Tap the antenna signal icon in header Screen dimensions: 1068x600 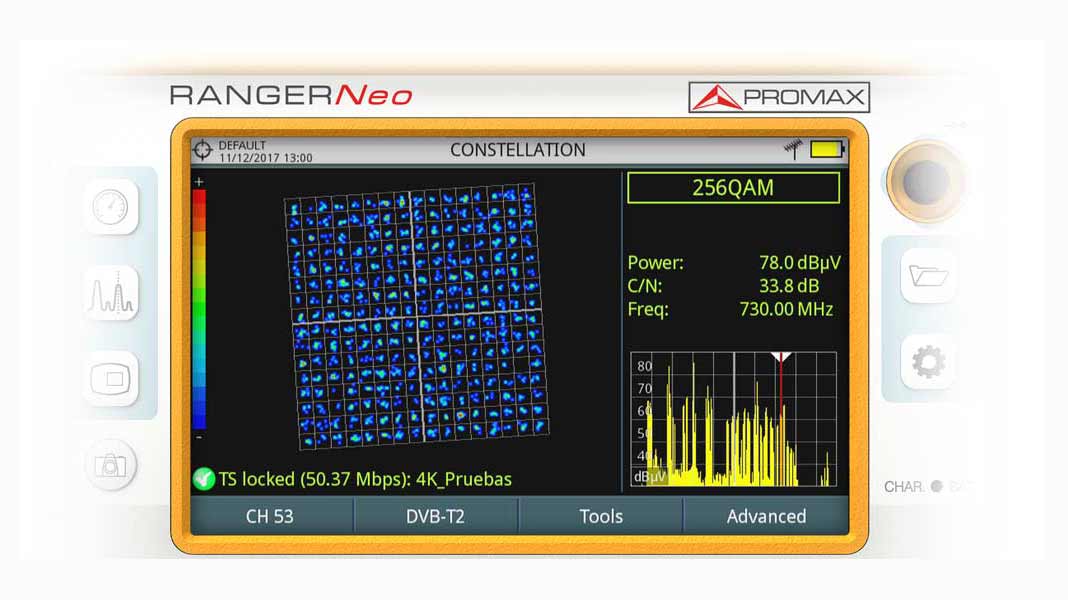pos(793,150)
